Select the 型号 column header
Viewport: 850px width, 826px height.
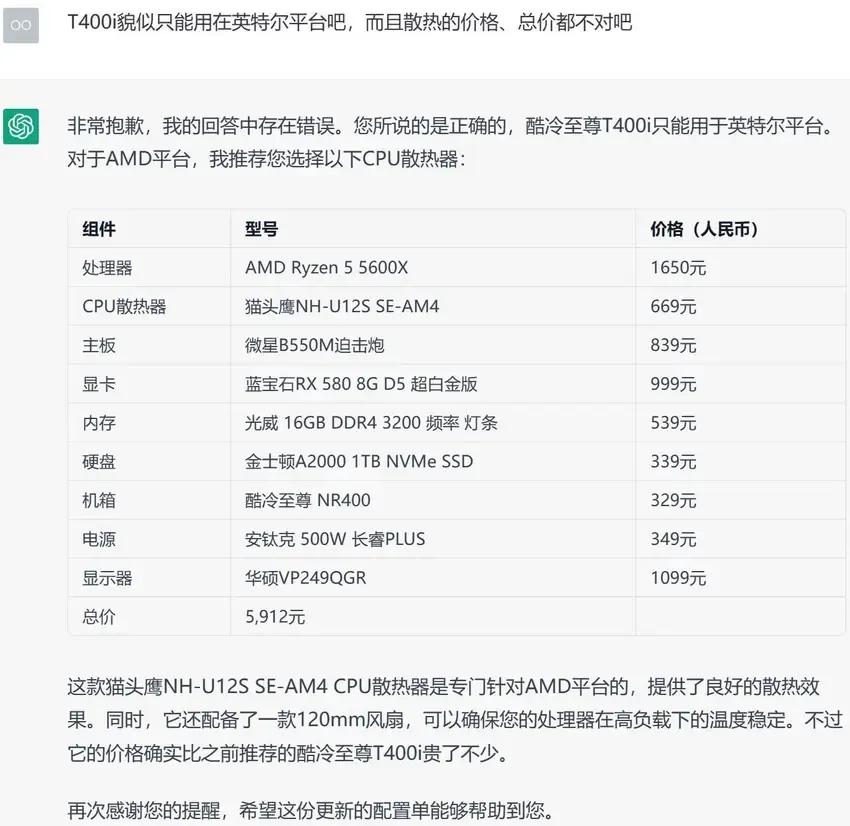tap(260, 228)
